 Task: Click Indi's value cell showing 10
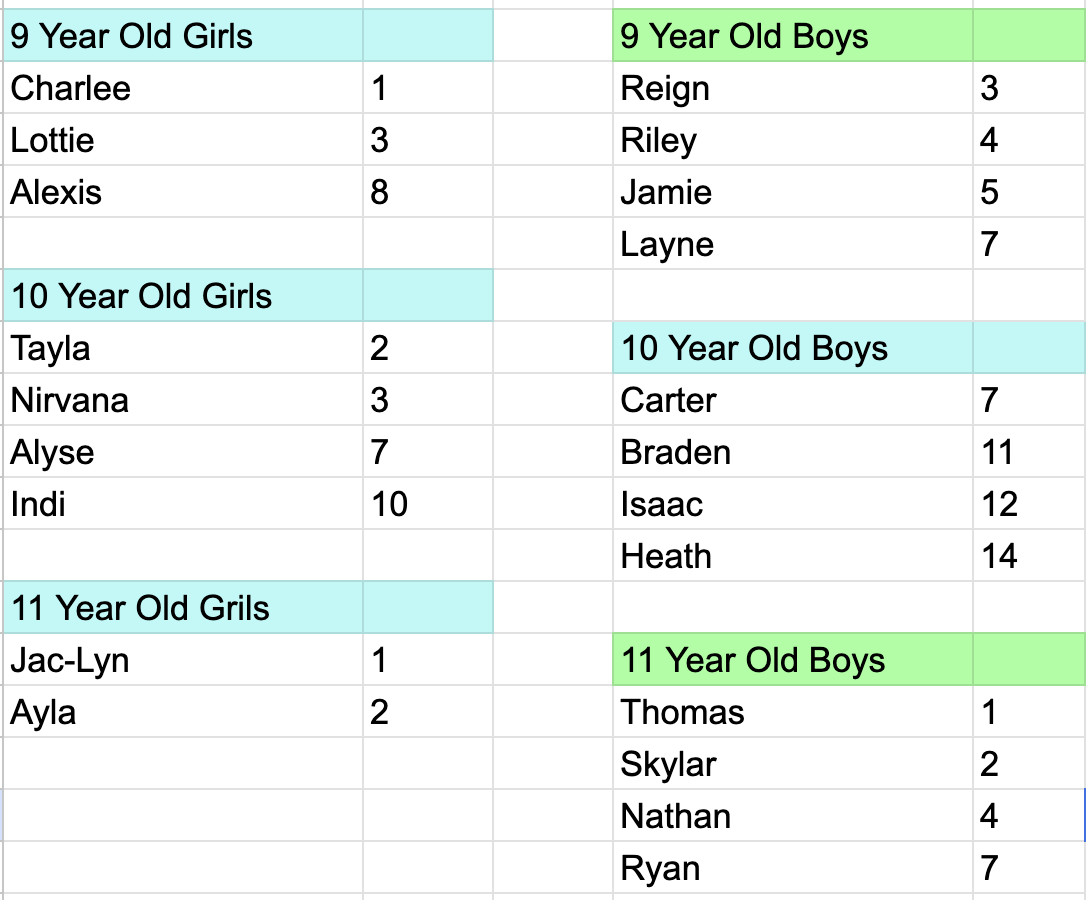428,504
